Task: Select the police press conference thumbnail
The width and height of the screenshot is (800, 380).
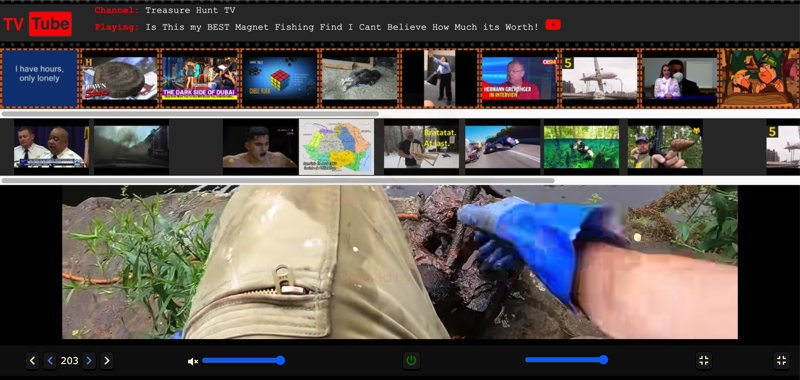Action: [52, 147]
